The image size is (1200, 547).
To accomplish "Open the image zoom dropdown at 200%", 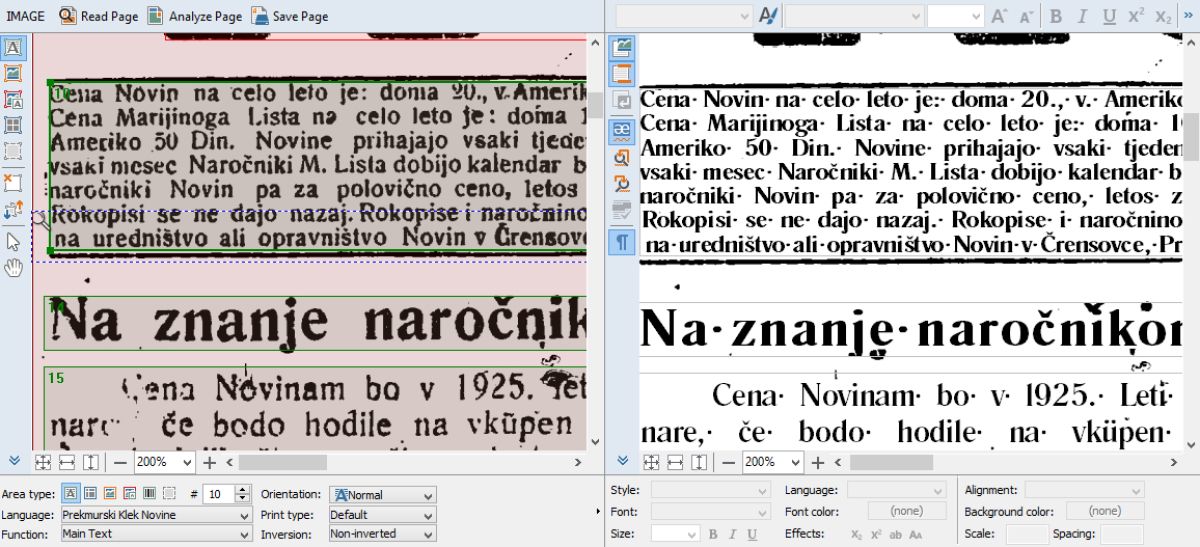I will (x=164, y=463).
